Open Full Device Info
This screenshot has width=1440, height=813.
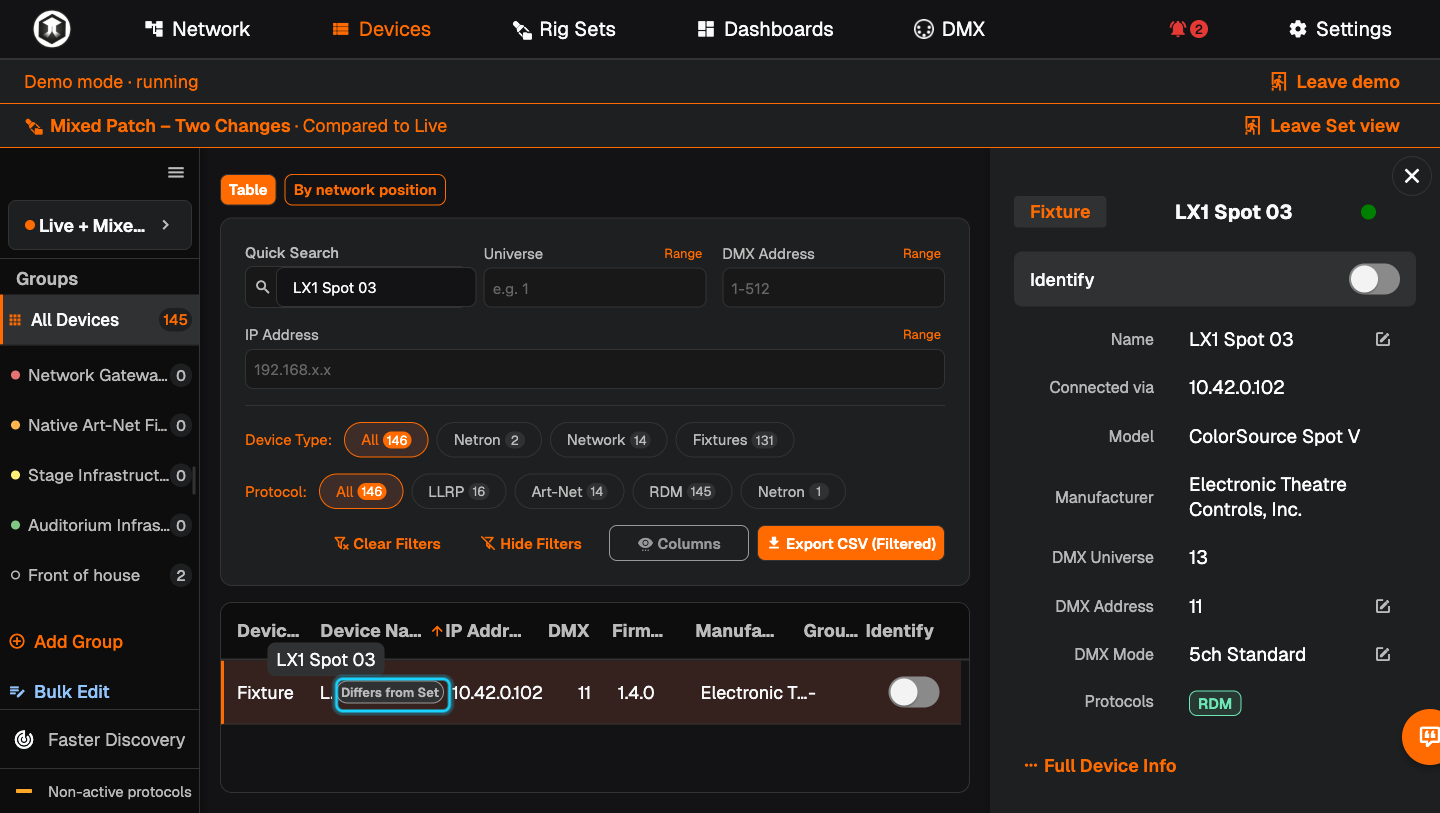(1100, 766)
